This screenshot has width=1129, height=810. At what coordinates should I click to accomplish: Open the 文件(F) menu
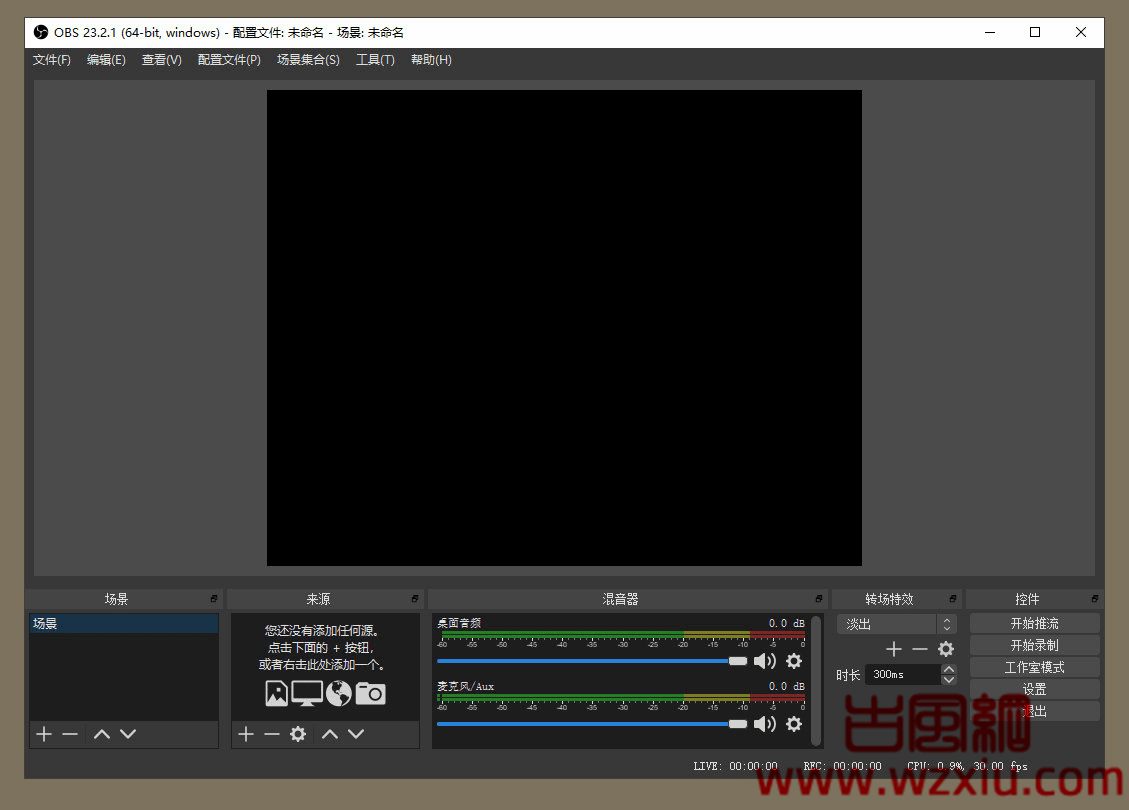click(52, 60)
